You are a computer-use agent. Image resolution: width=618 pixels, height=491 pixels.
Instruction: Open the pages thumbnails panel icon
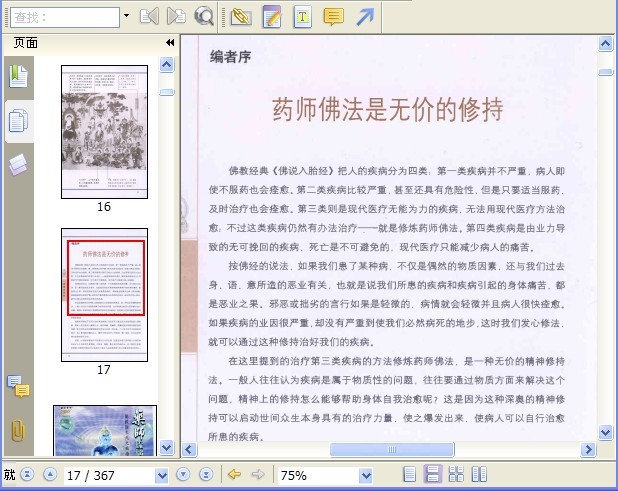click(x=19, y=121)
